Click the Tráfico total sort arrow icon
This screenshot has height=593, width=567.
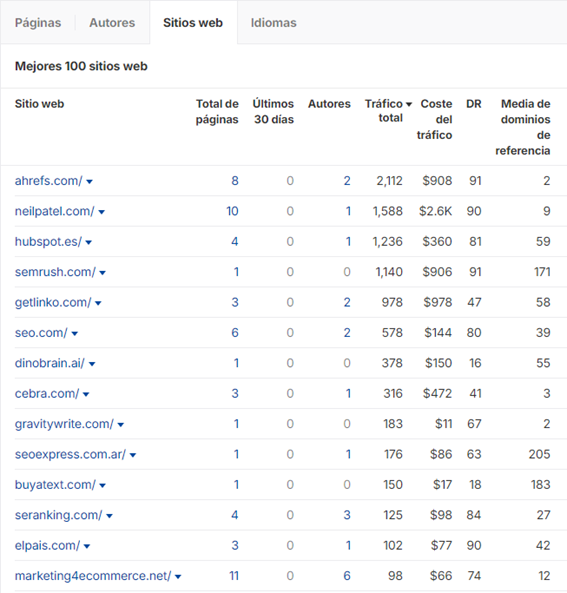click(409, 104)
